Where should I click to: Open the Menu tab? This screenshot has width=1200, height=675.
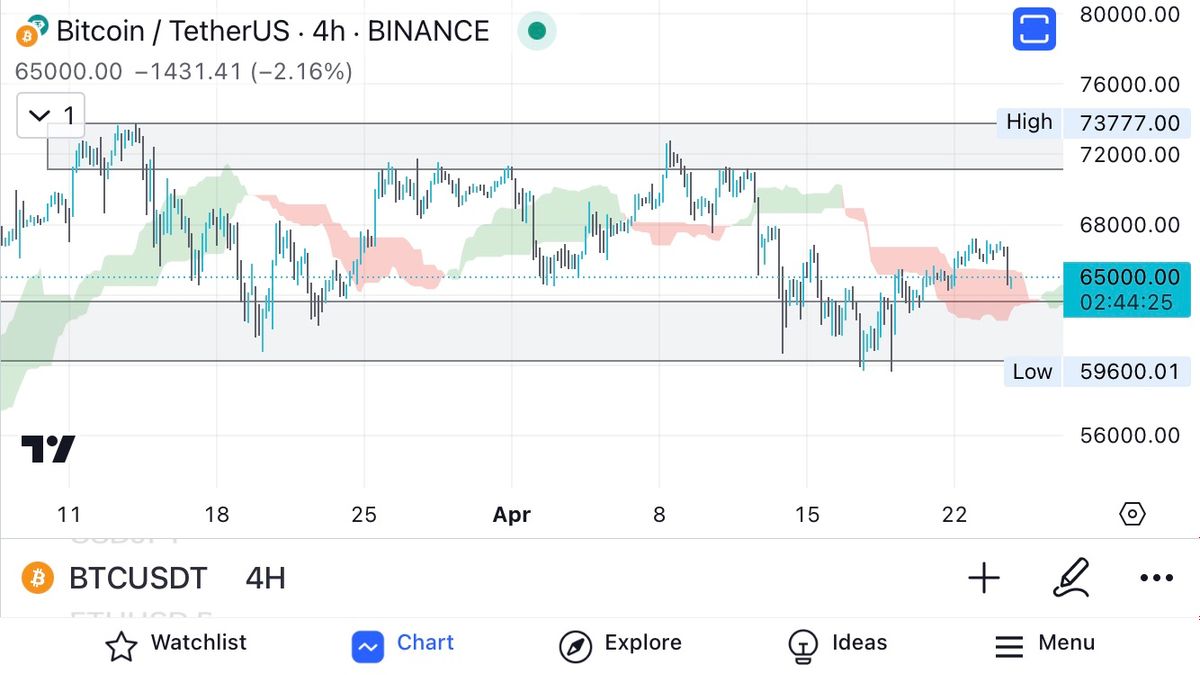pos(1045,645)
